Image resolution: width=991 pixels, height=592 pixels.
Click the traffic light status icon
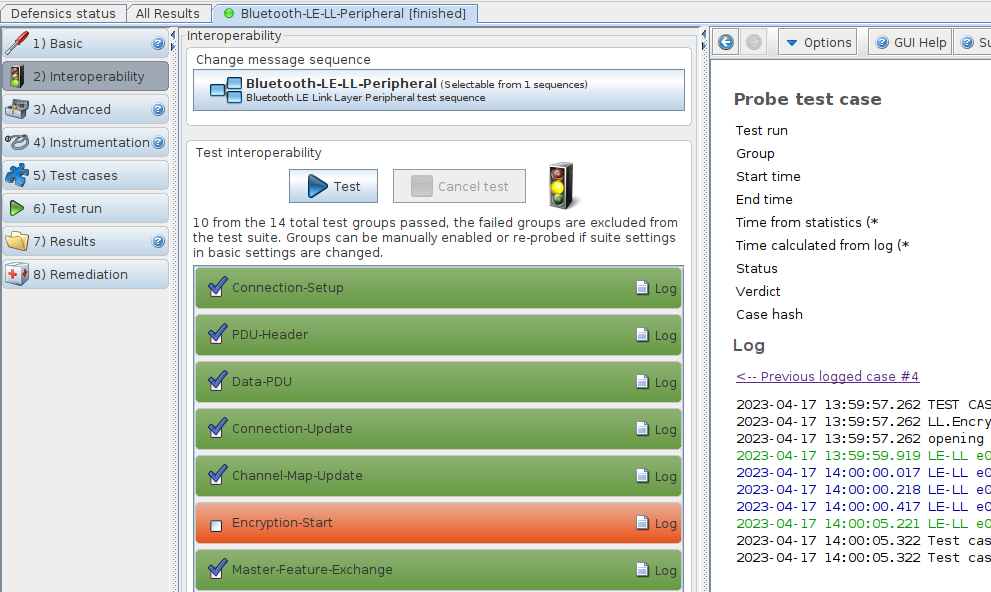click(563, 186)
